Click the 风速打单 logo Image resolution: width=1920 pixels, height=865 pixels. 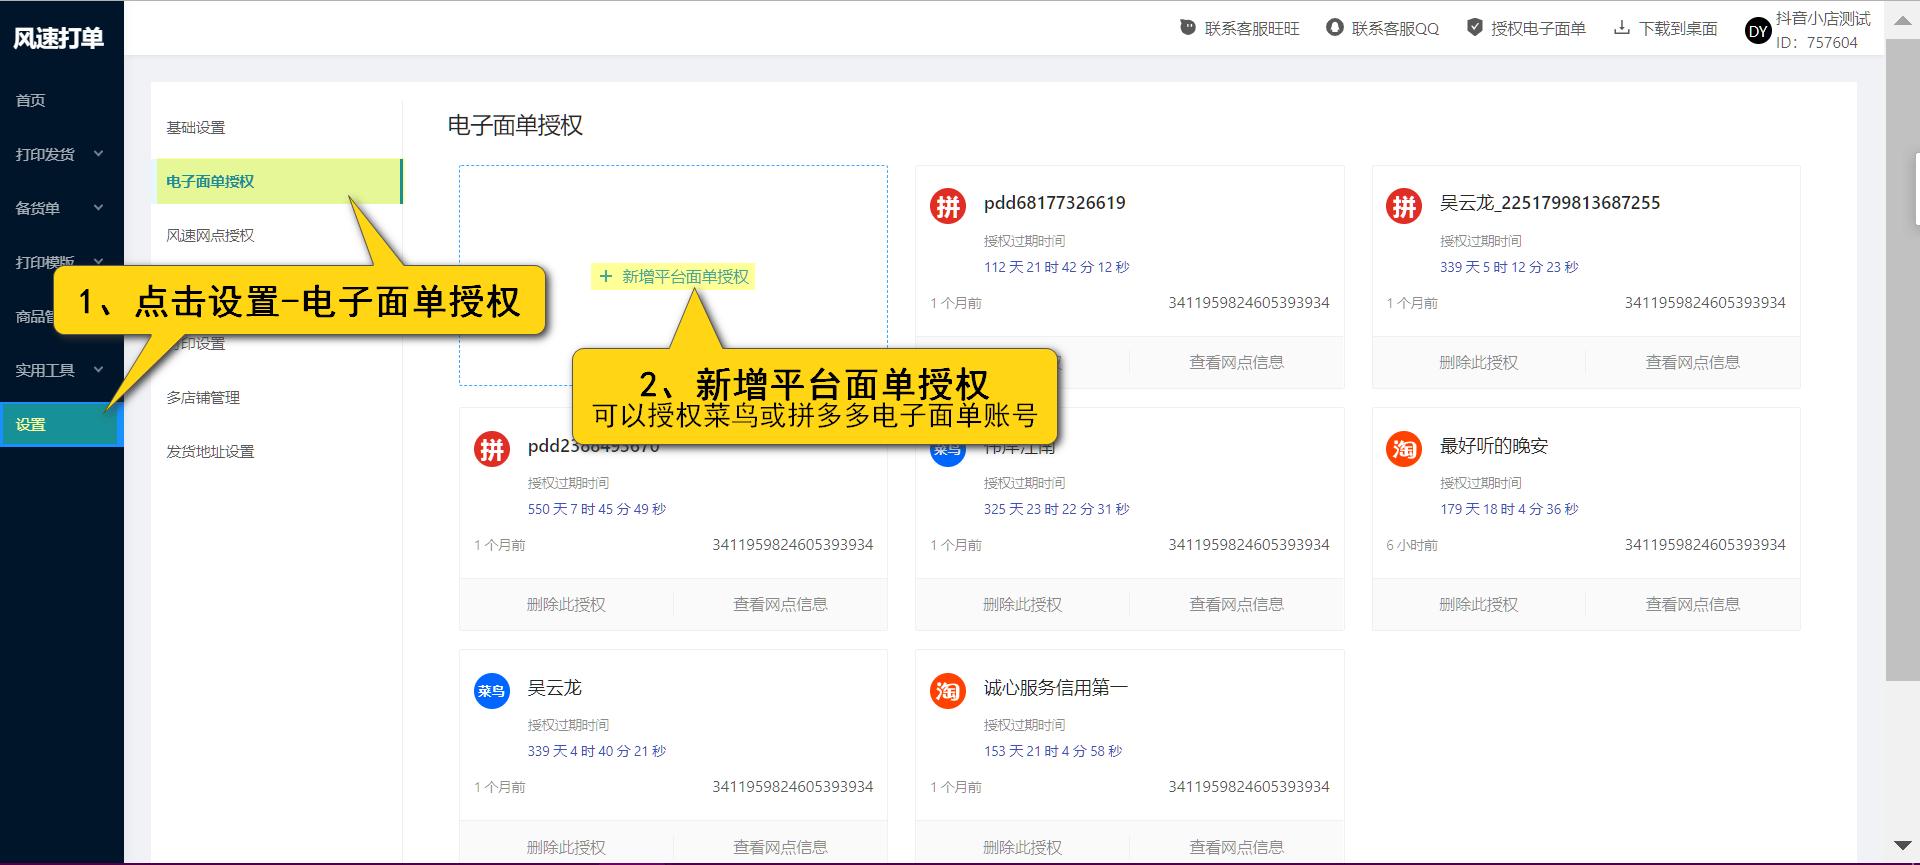pos(58,38)
